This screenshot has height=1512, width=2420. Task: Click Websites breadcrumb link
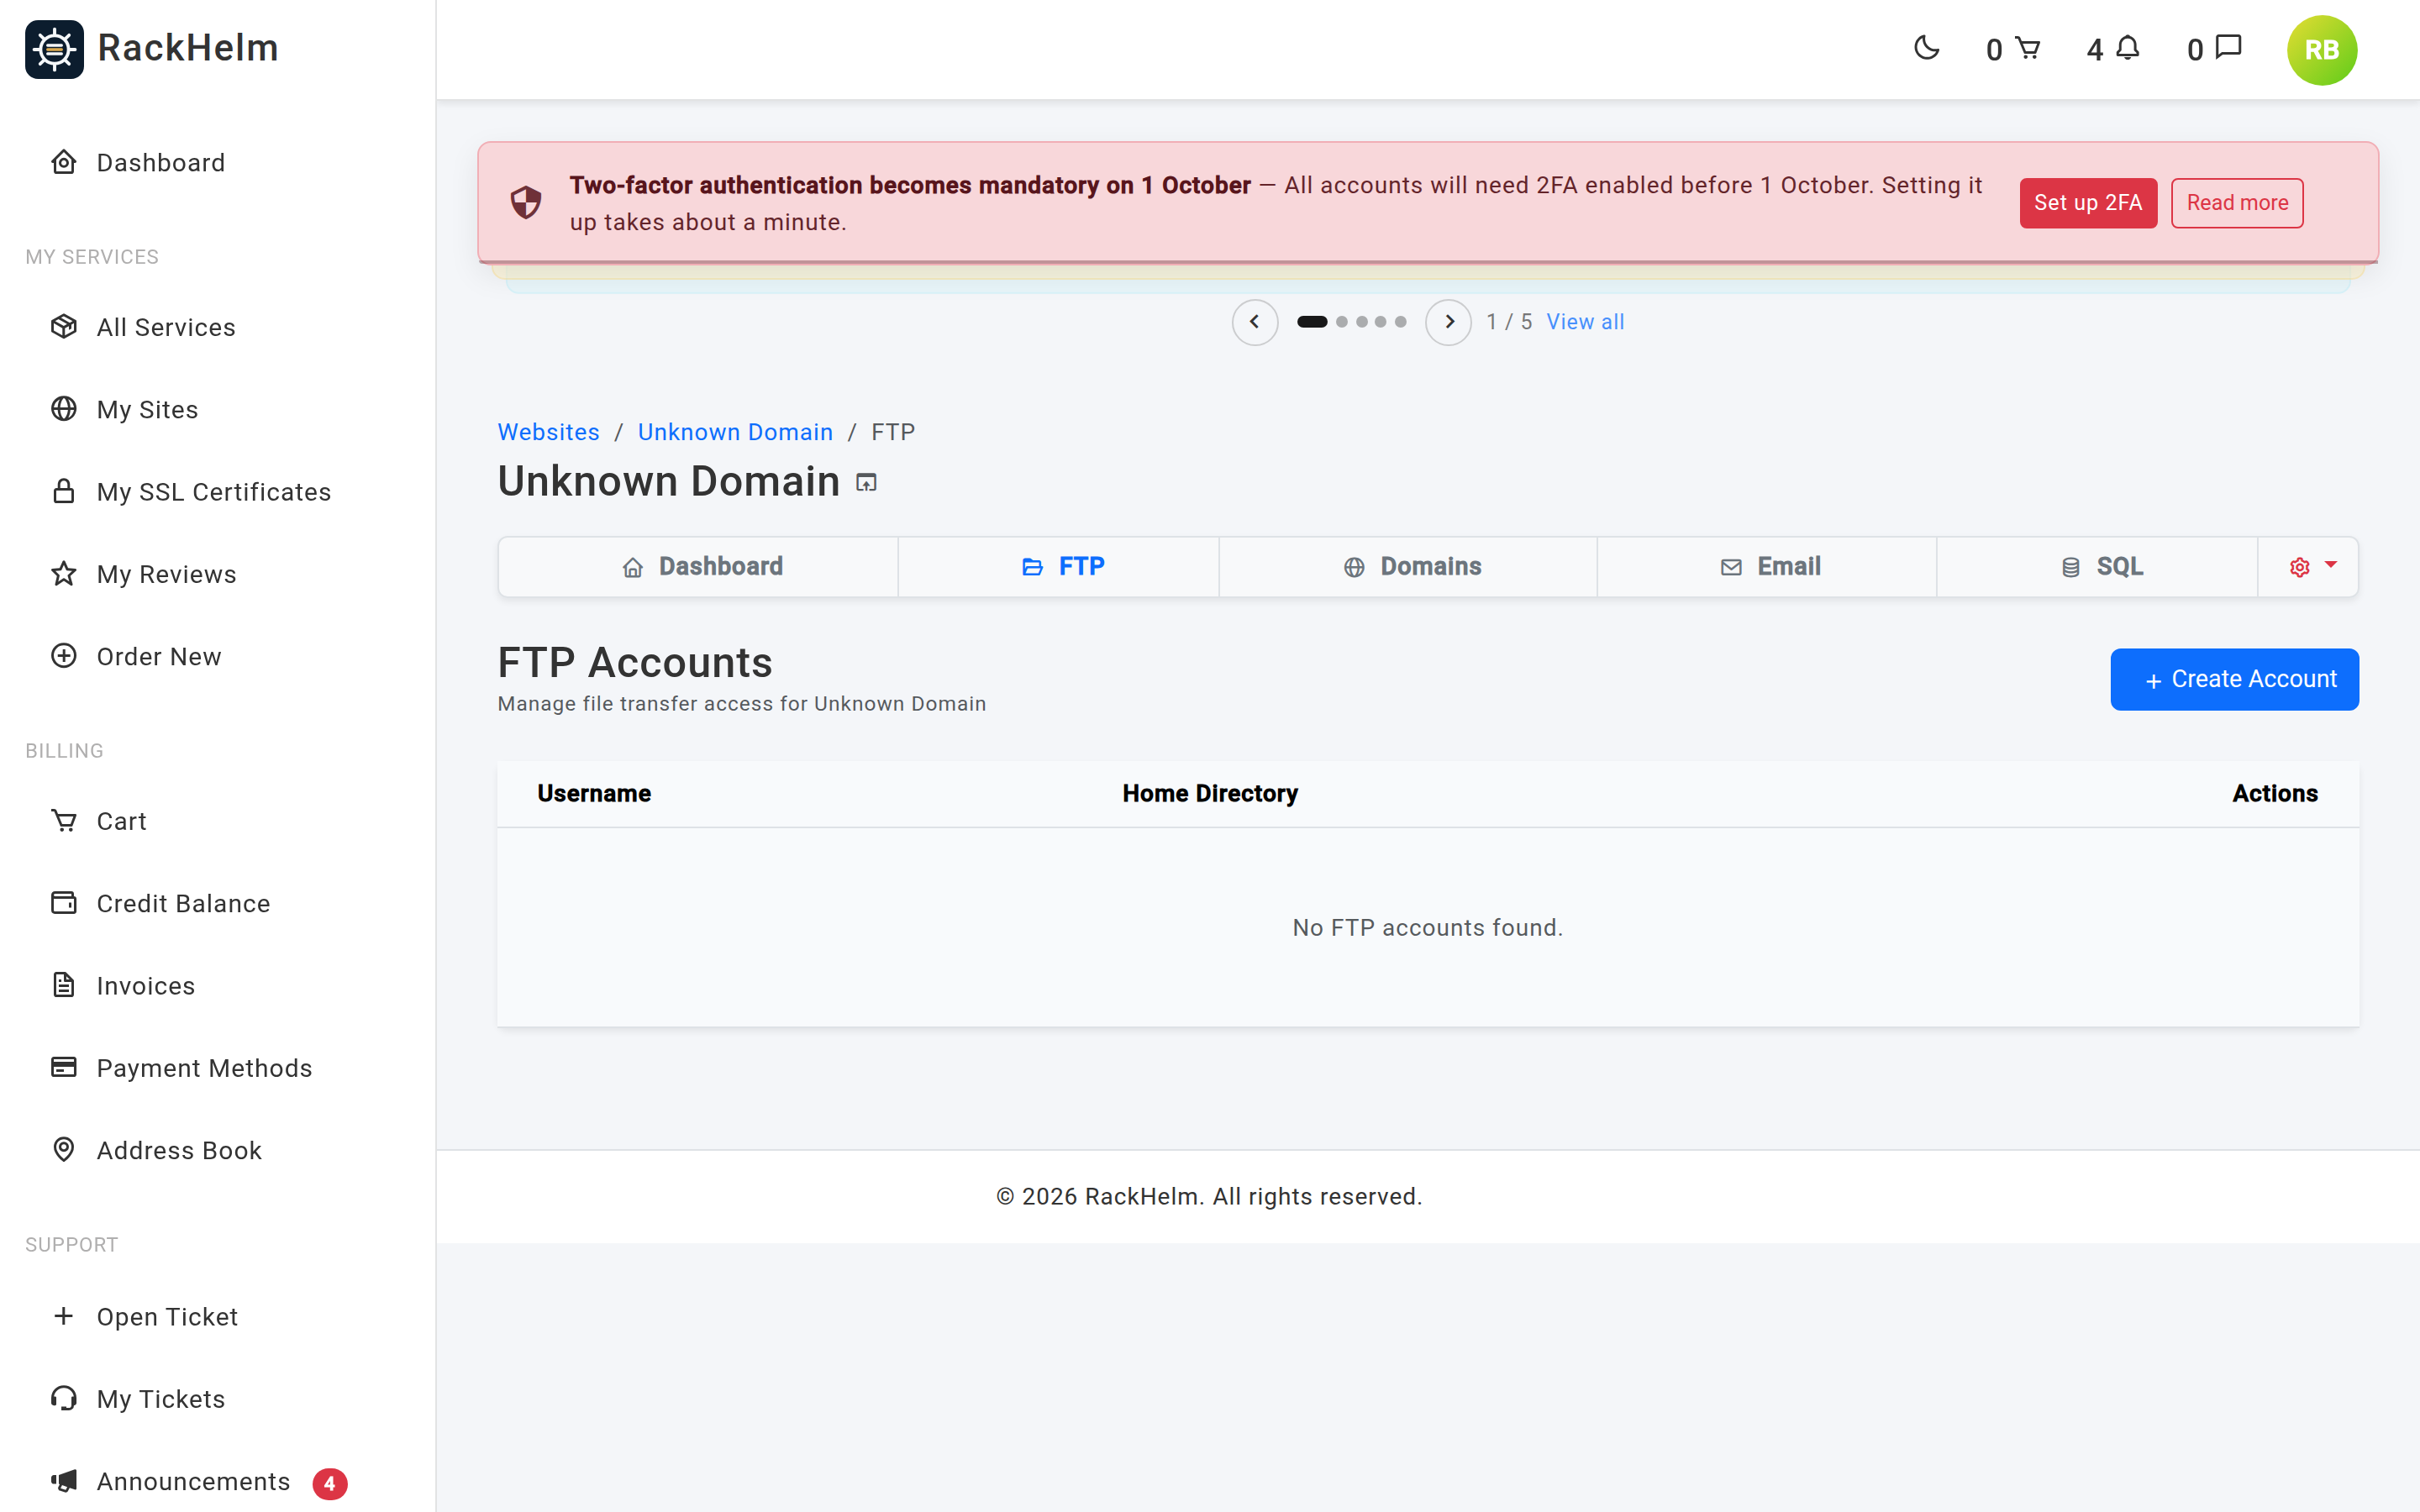pos(549,432)
